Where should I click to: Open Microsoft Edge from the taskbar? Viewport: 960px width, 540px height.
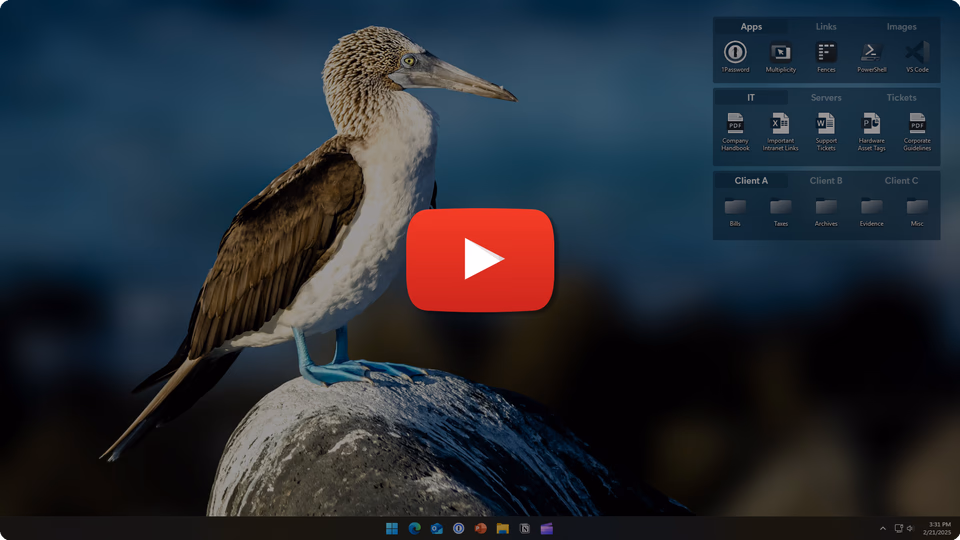(x=414, y=528)
